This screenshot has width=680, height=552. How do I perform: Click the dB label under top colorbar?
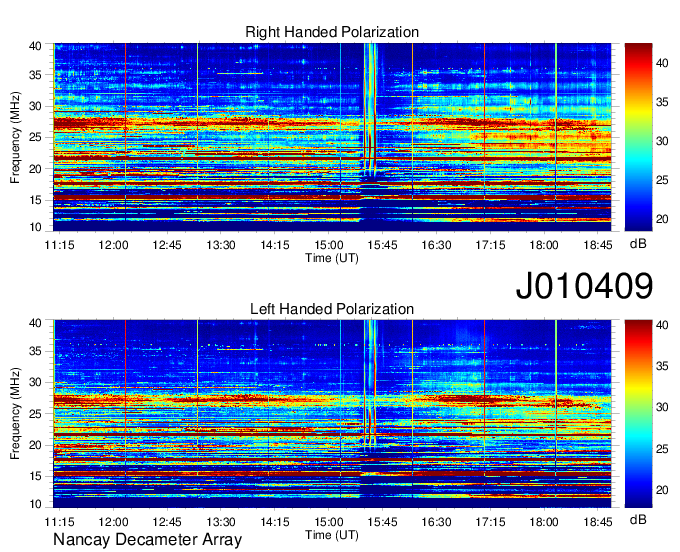638,244
